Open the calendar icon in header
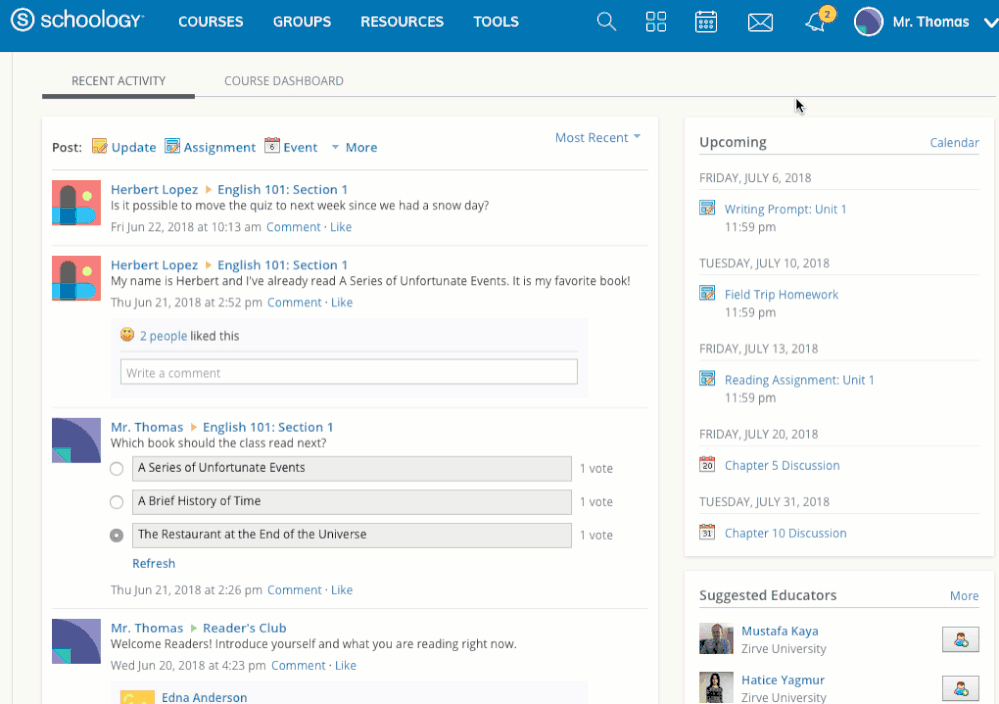This screenshot has height=704, width=999. click(x=706, y=22)
